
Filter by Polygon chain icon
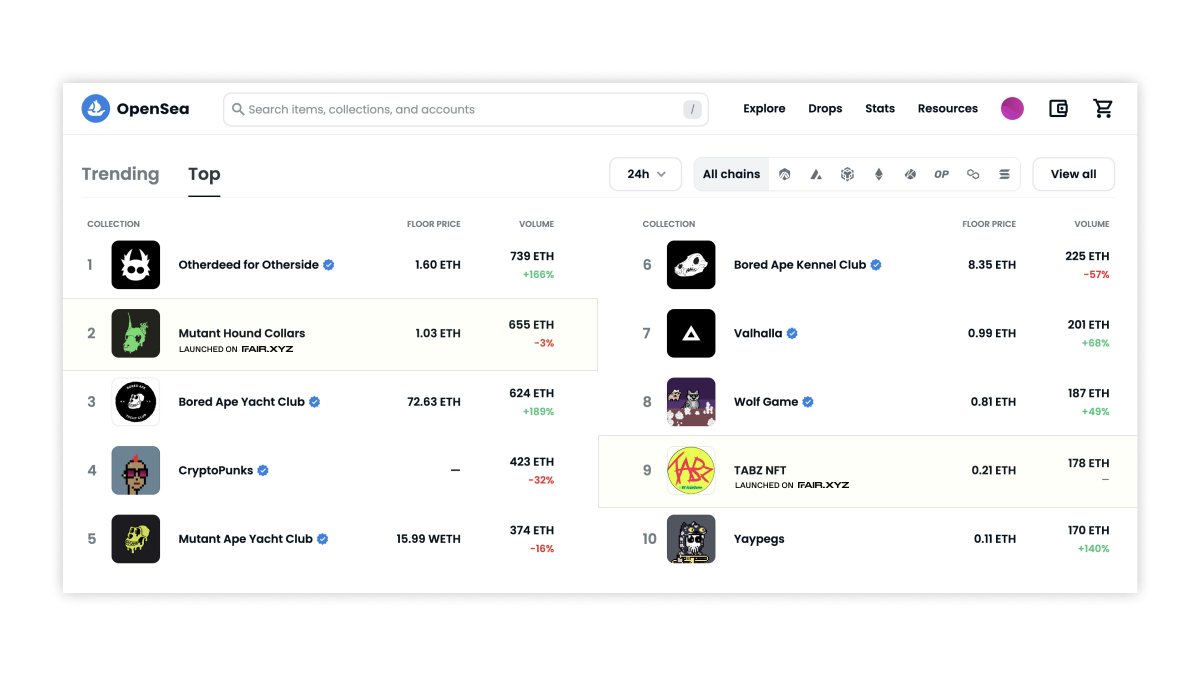(973, 174)
